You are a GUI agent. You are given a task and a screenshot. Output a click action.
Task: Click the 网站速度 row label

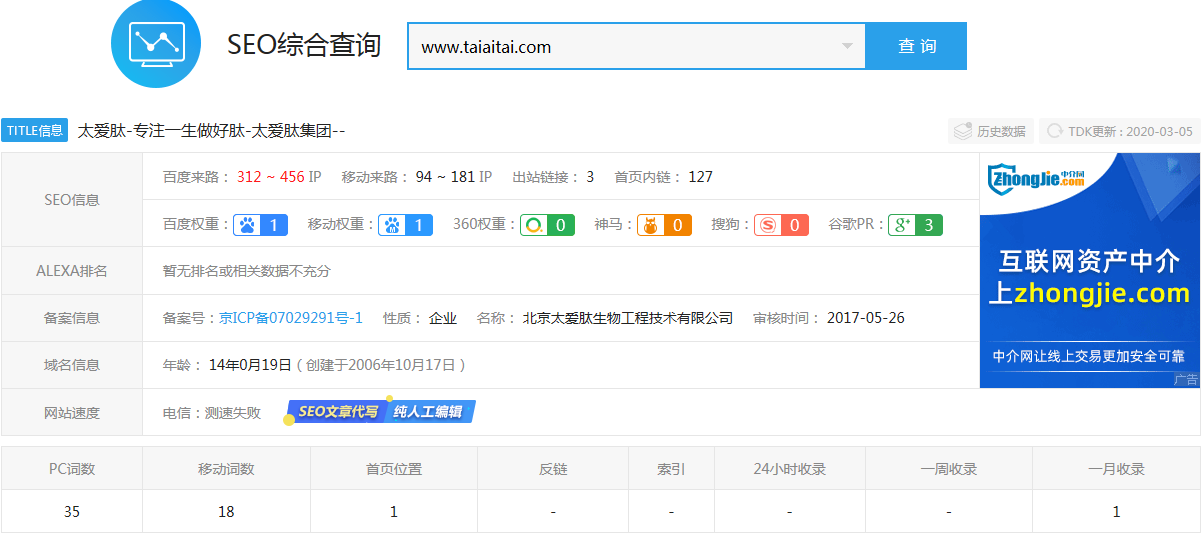pos(72,412)
